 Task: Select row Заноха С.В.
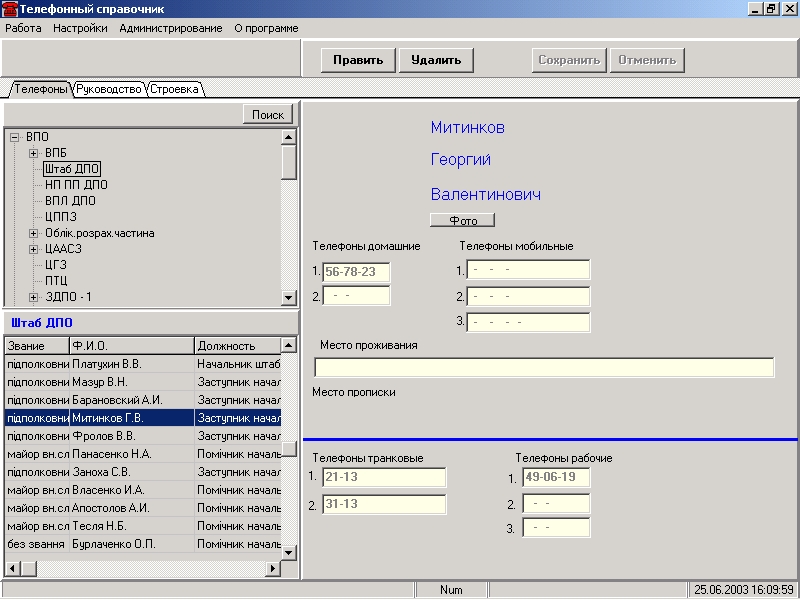tap(143, 472)
